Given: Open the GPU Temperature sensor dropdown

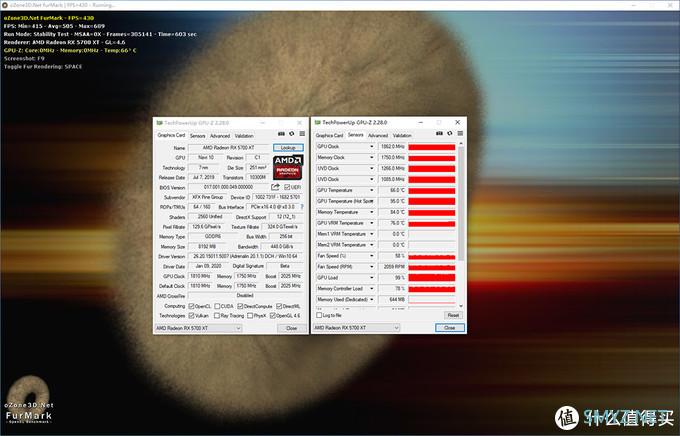Looking at the screenshot, I should coord(372,190).
